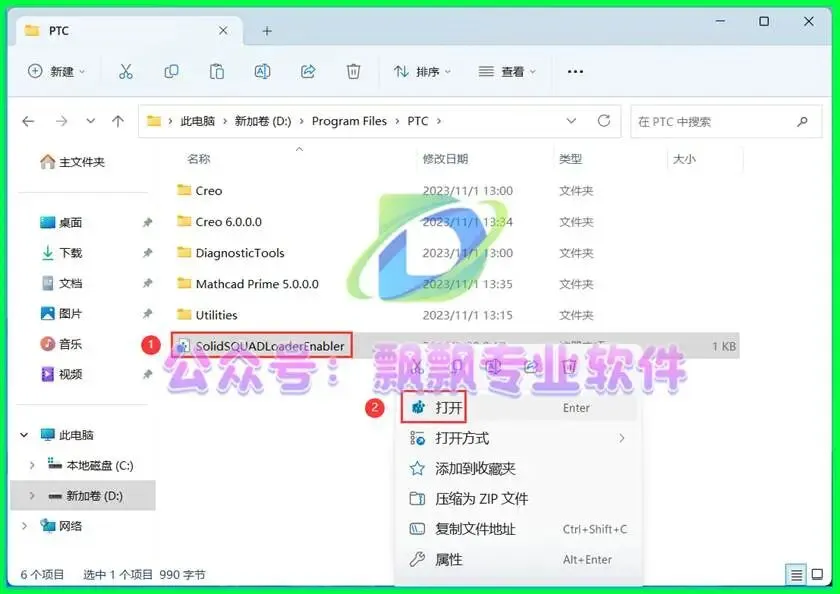Switch to details view icon in status bar

click(x=796, y=575)
